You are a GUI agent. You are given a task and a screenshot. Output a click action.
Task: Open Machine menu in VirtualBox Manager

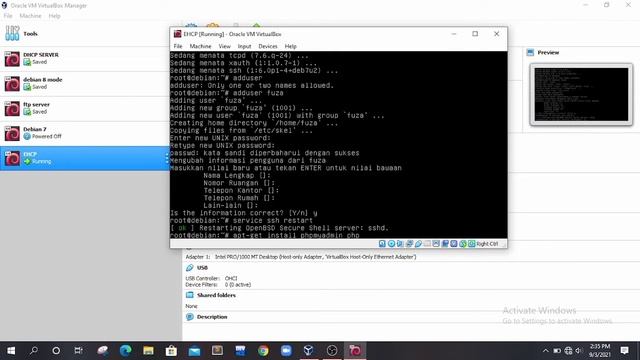coord(31,16)
